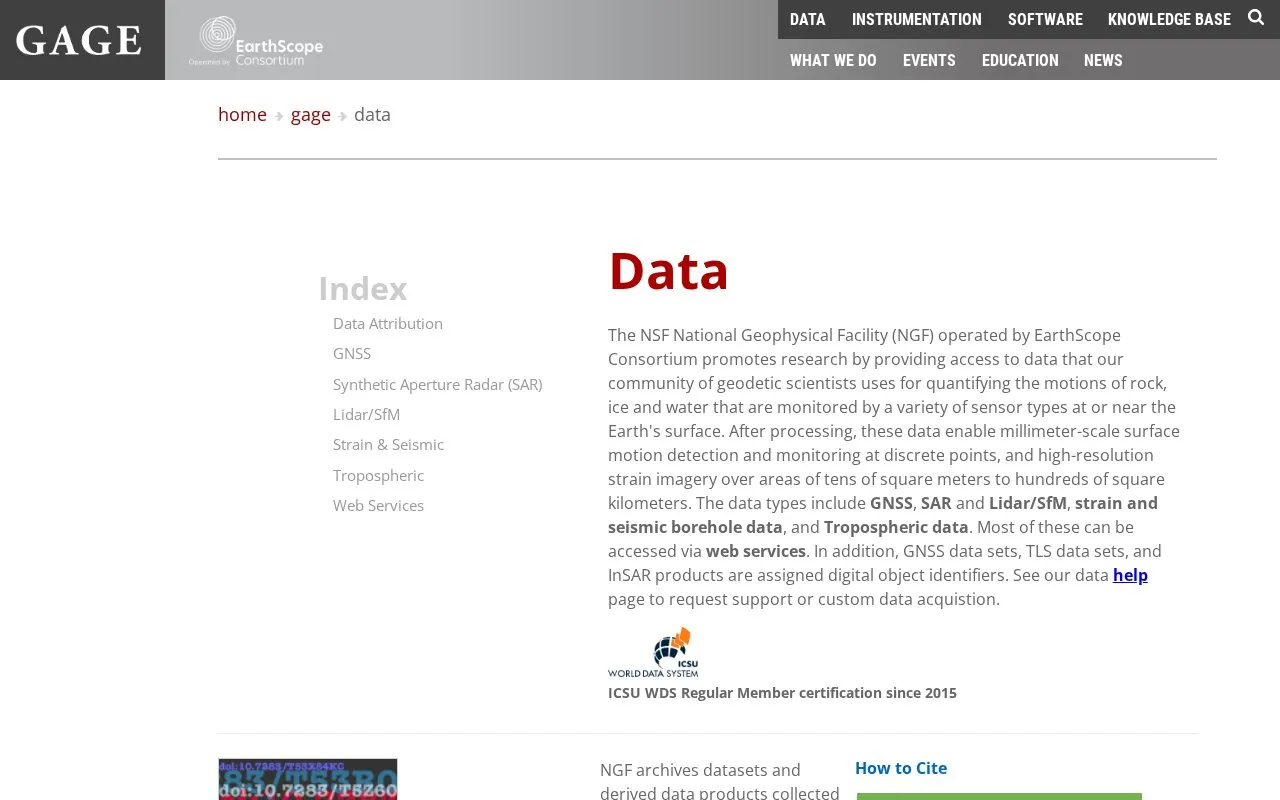Open Synthetic Aperture Radar (SAR) index entry
This screenshot has width=1280, height=800.
tap(438, 384)
